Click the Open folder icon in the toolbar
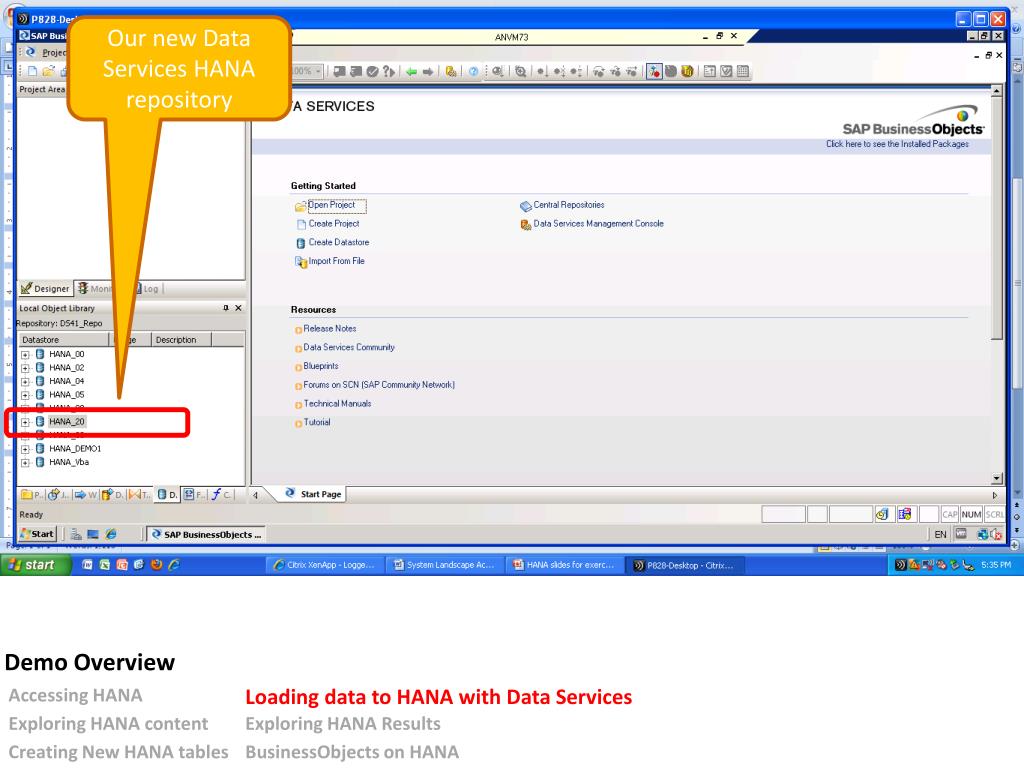 pos(48,71)
